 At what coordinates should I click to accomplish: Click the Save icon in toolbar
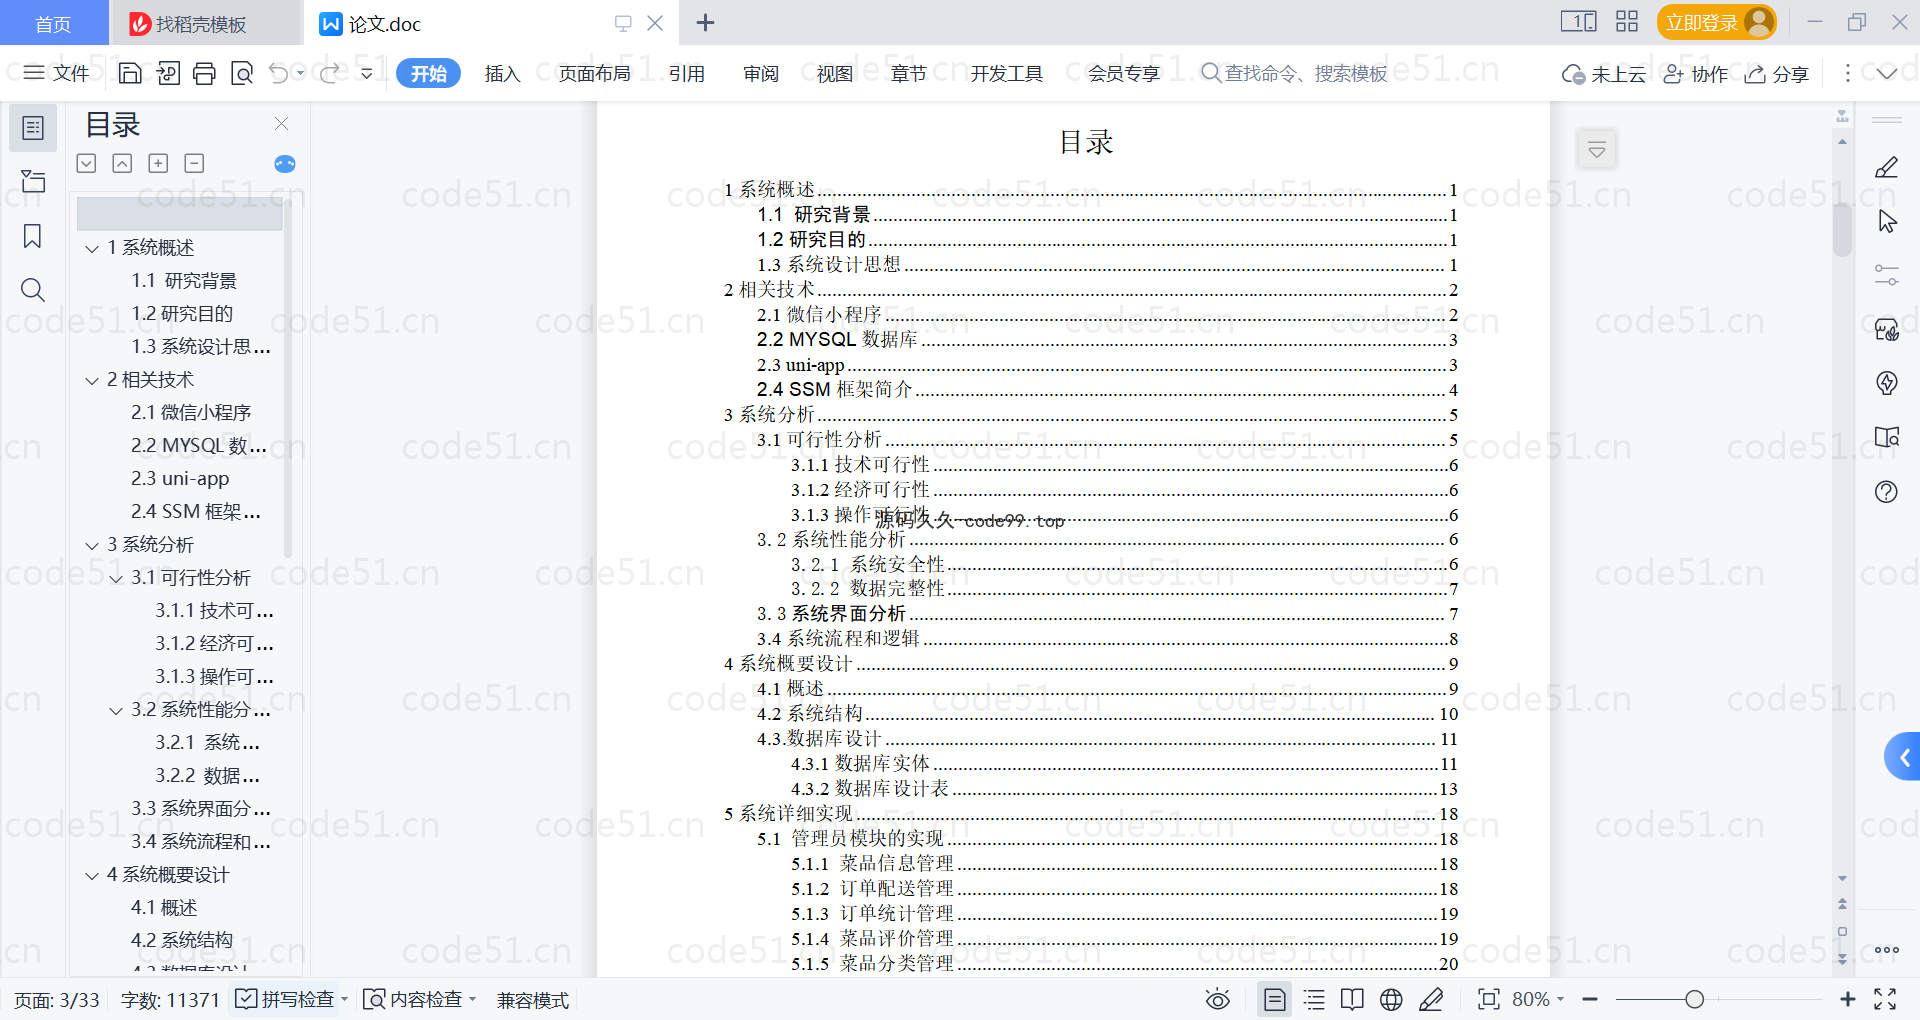pos(130,73)
